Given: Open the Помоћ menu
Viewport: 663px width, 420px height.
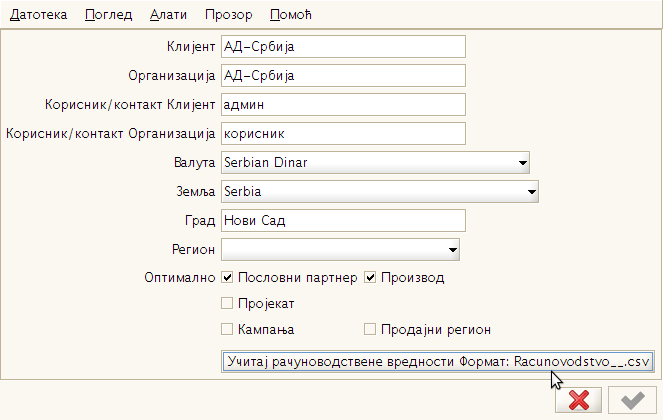Looking at the screenshot, I should click(x=291, y=16).
